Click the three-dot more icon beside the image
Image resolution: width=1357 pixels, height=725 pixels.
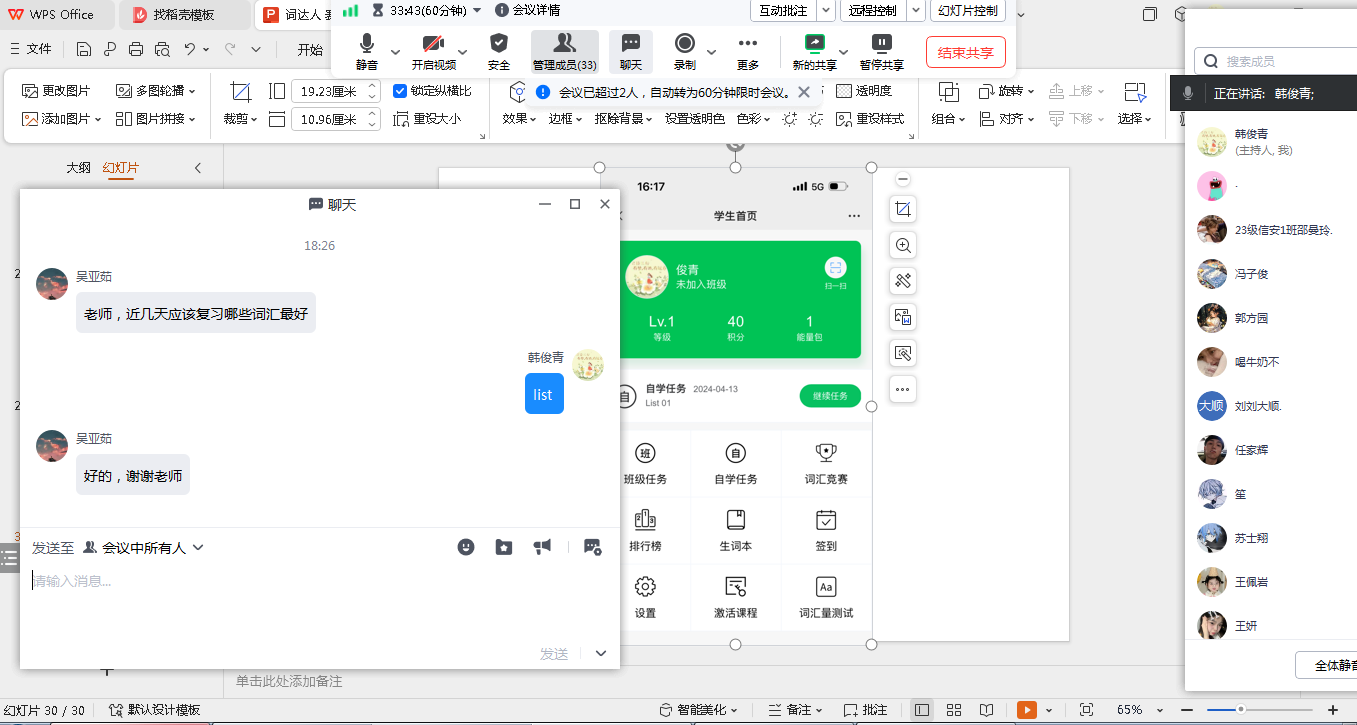pyautogui.click(x=903, y=389)
